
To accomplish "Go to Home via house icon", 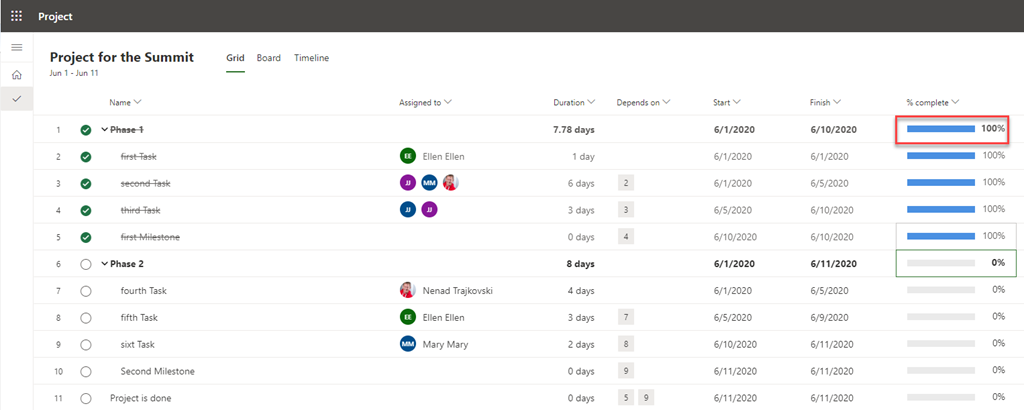I will 16,75.
